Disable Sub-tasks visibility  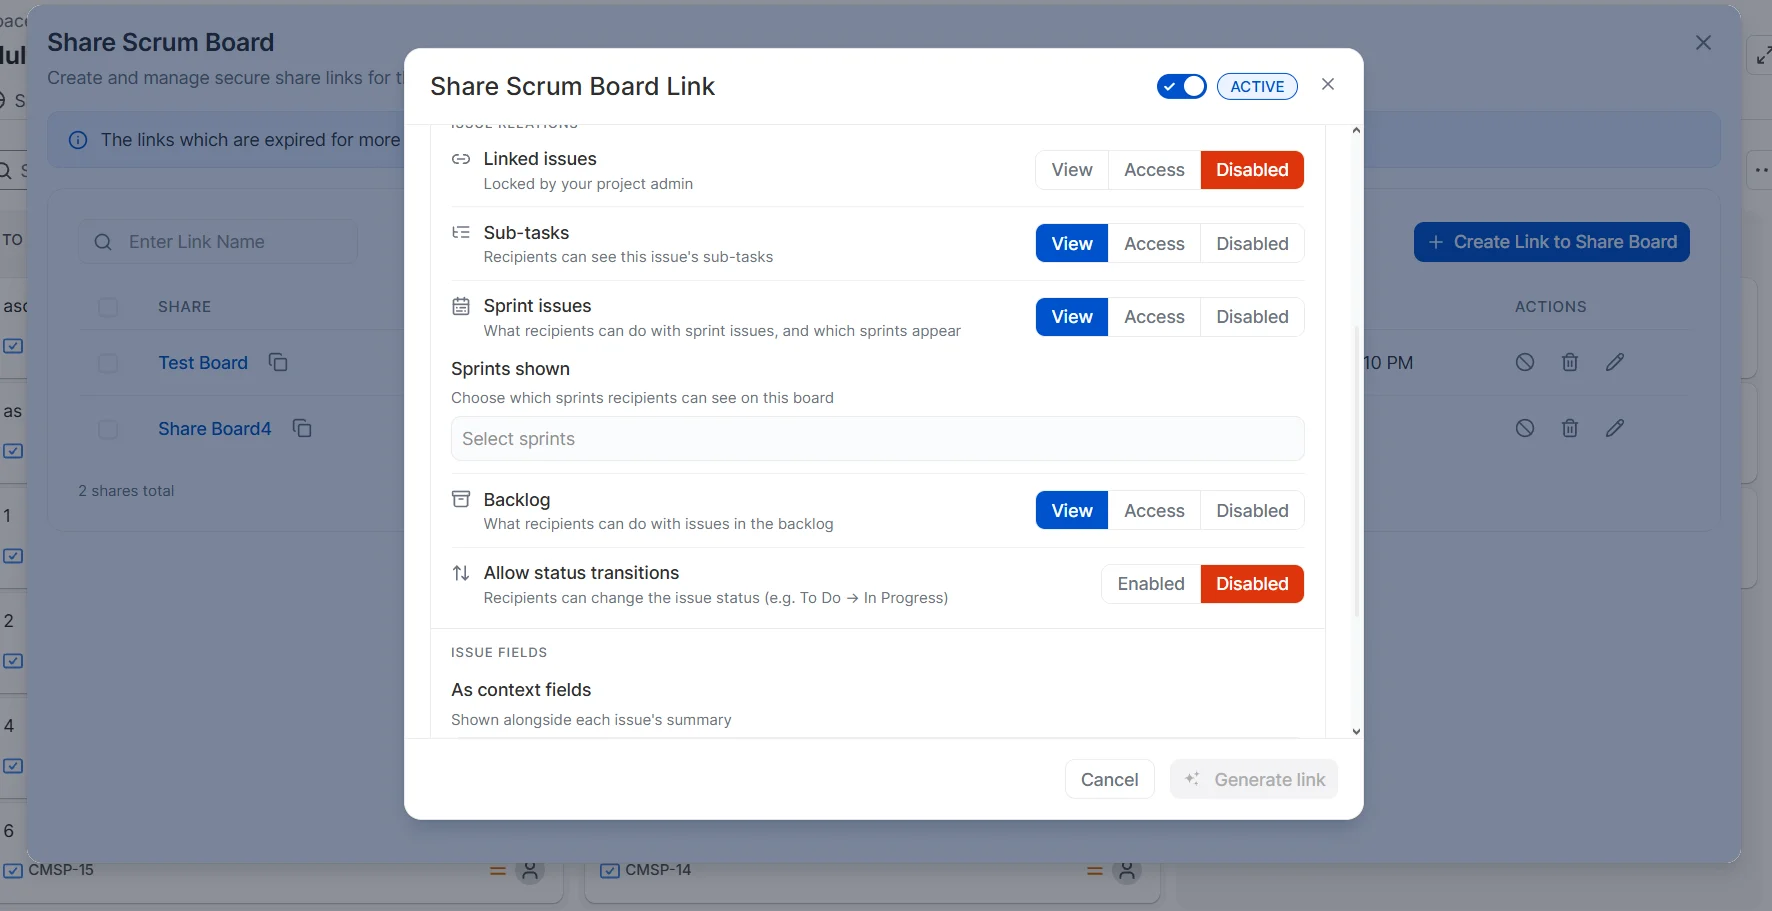coord(1252,244)
